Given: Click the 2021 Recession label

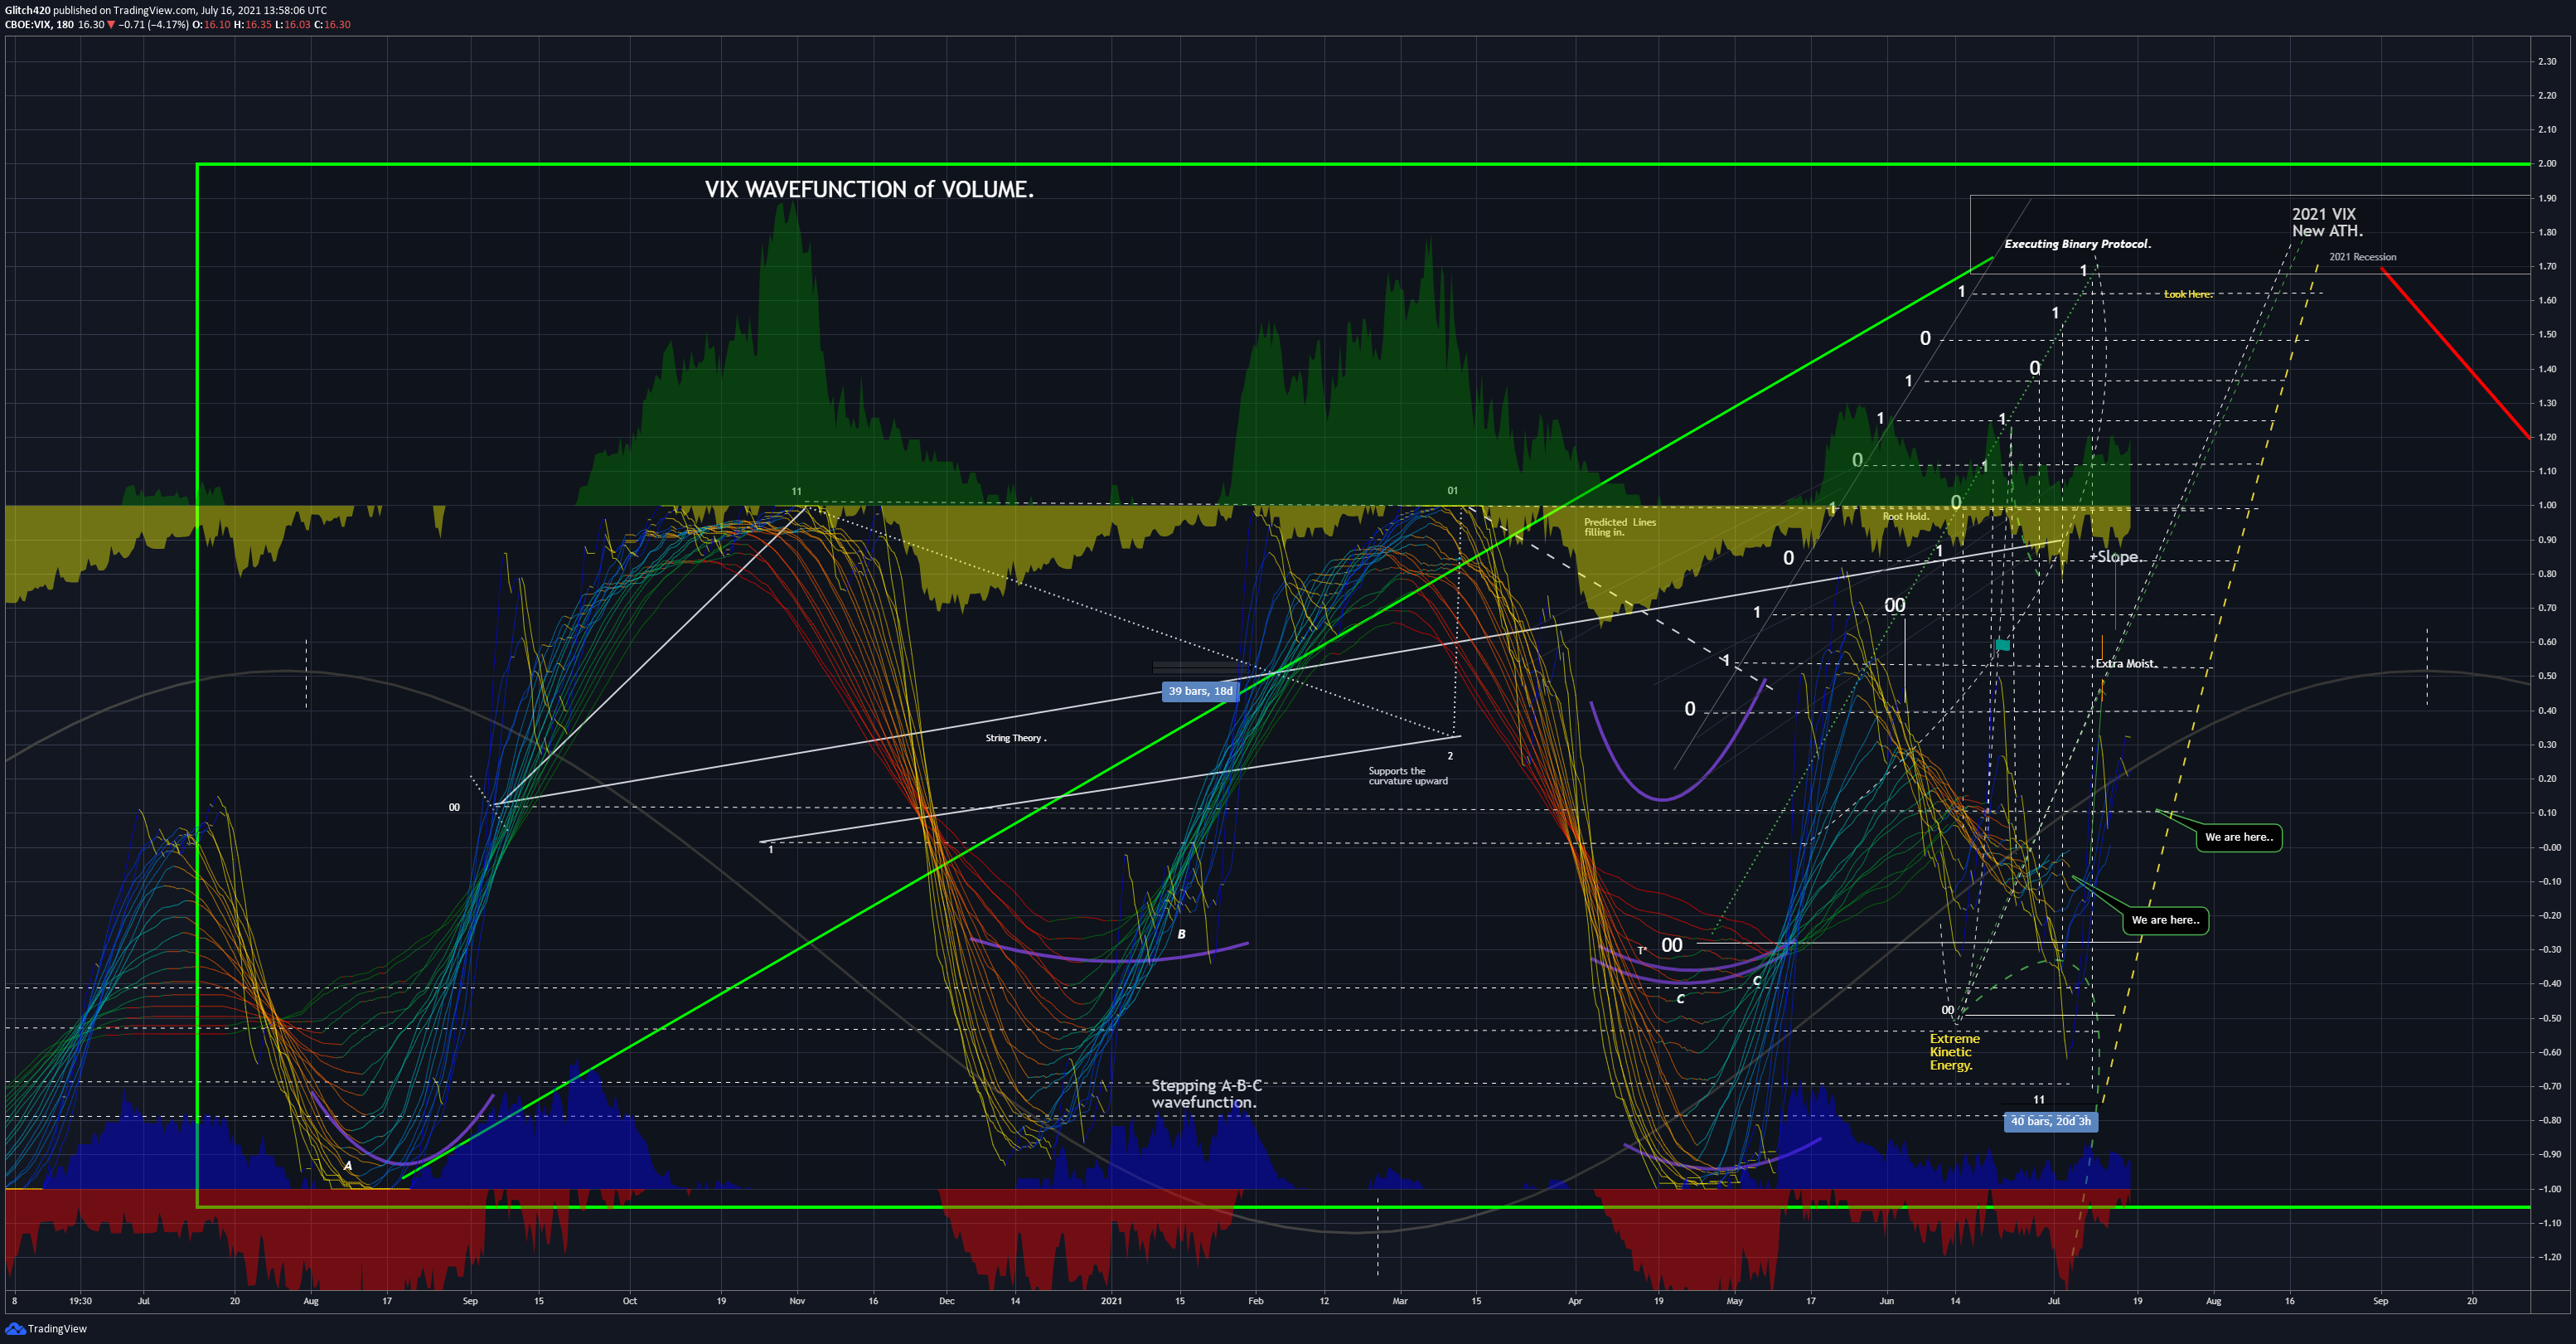Looking at the screenshot, I should 2362,257.
